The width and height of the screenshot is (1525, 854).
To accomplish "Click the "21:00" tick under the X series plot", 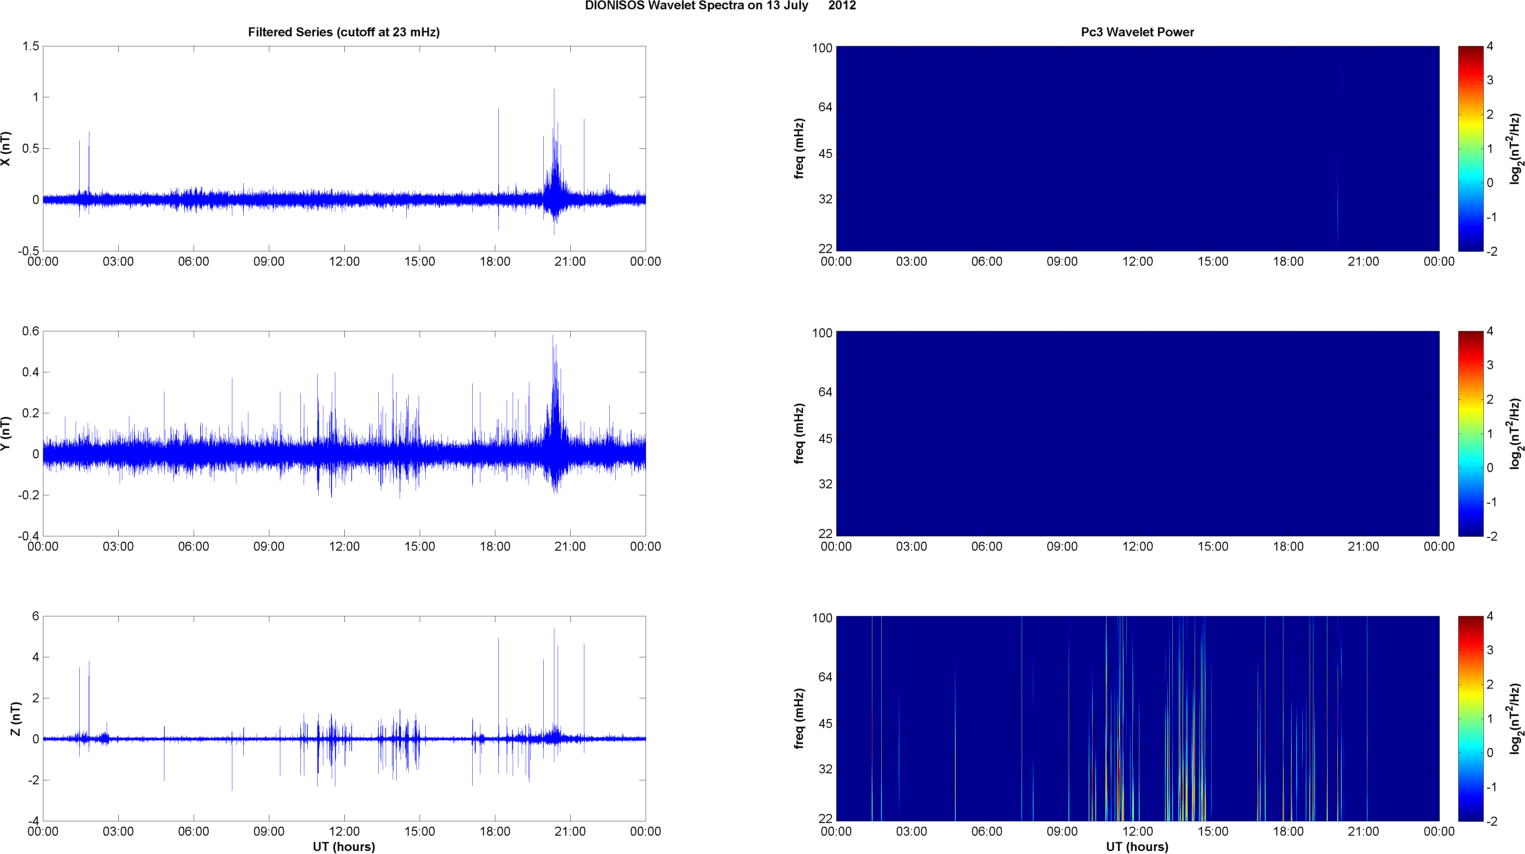I will 570,261.
